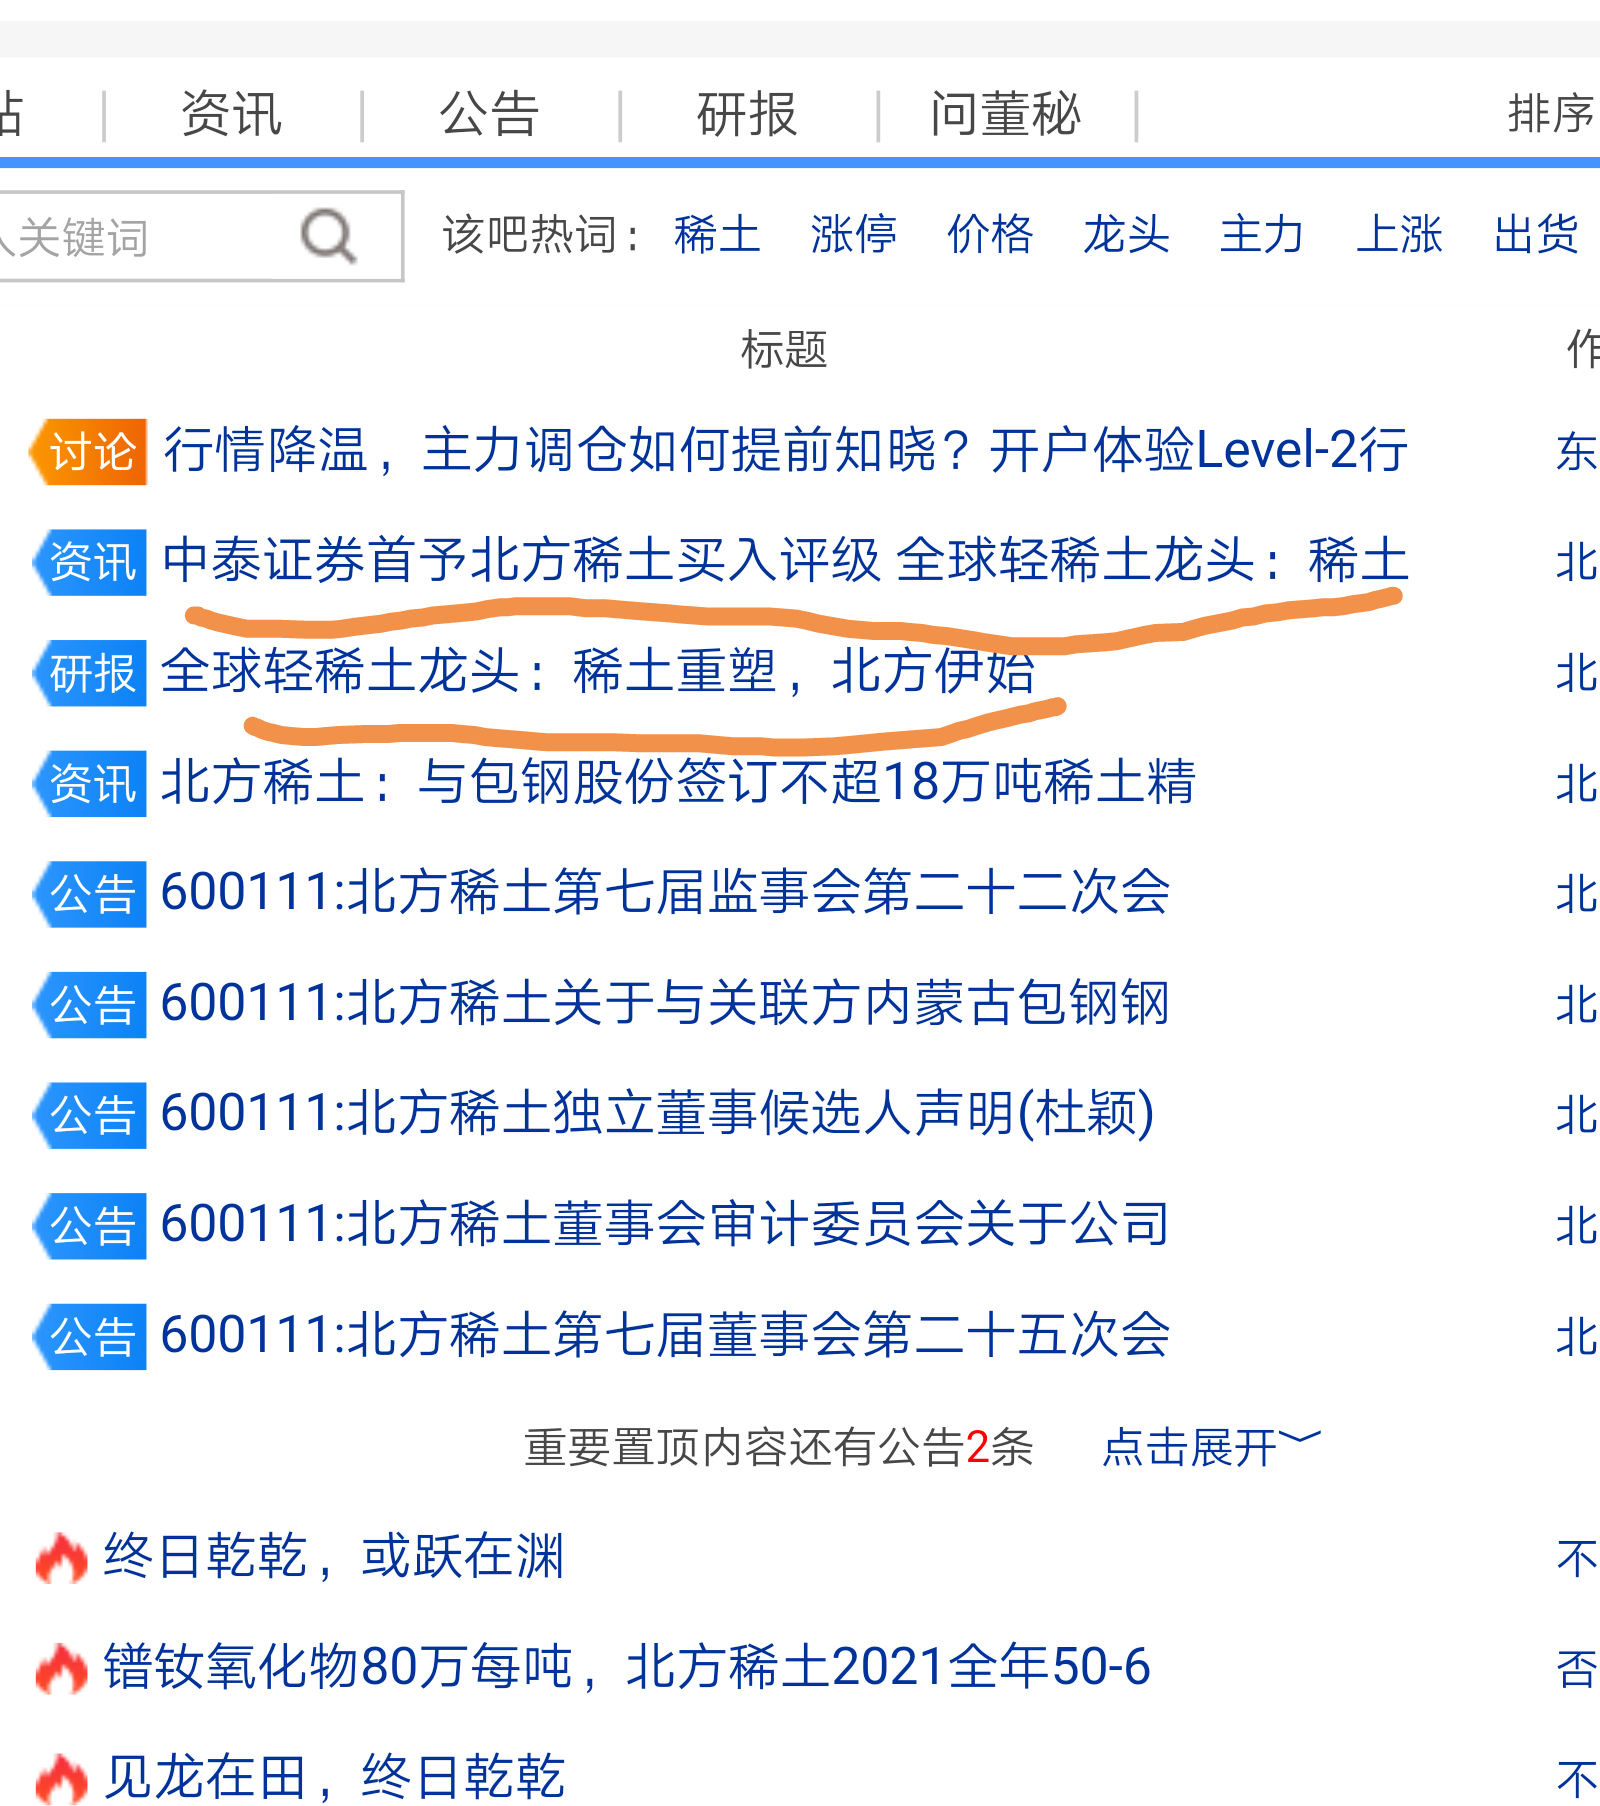Select hot word 出货
Viewport: 1600px width, 1806px height.
pyautogui.click(x=1536, y=235)
